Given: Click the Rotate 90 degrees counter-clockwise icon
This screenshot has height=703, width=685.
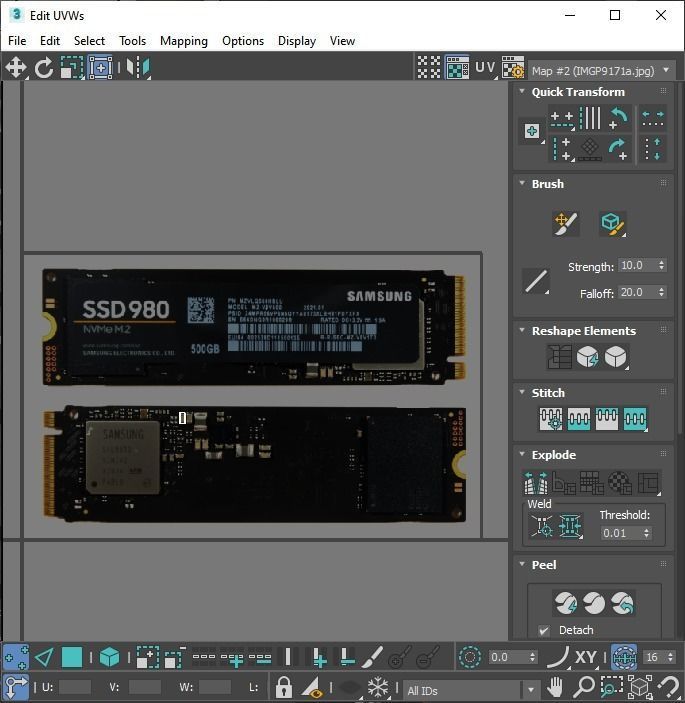Looking at the screenshot, I should (619, 118).
